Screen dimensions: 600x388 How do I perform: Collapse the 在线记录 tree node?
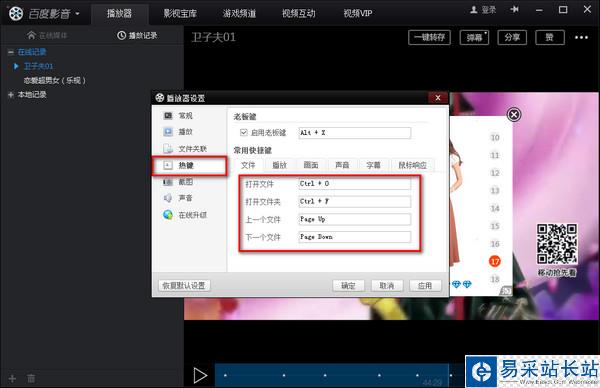(x=11, y=52)
